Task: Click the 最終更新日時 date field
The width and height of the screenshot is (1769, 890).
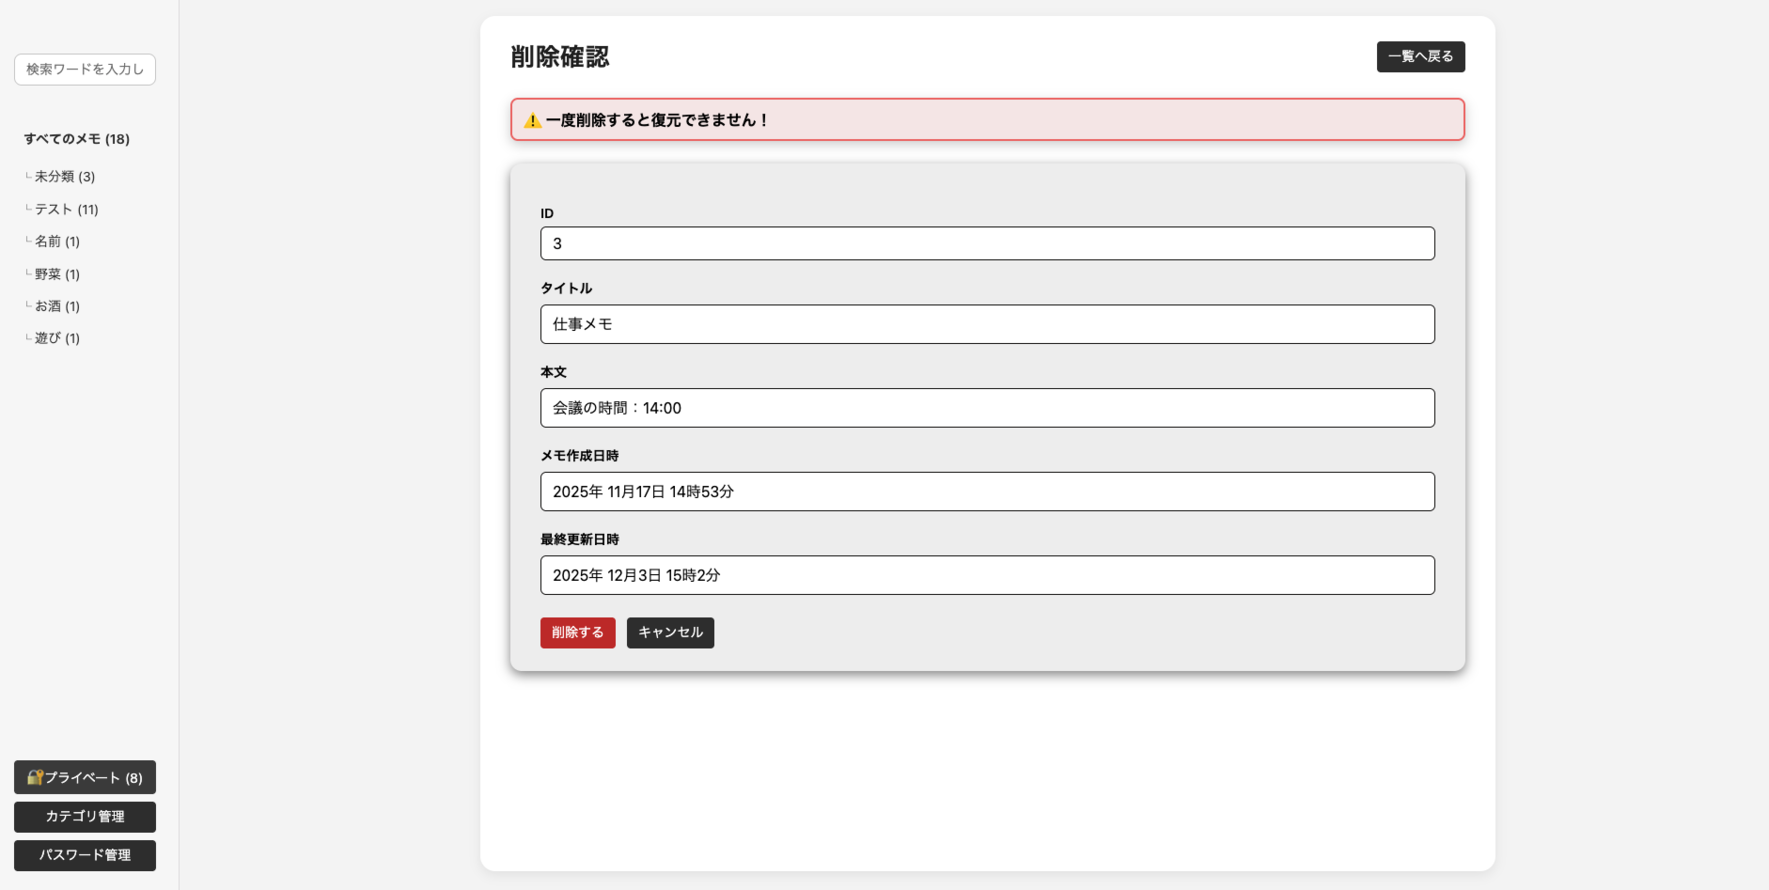Action: 987,575
